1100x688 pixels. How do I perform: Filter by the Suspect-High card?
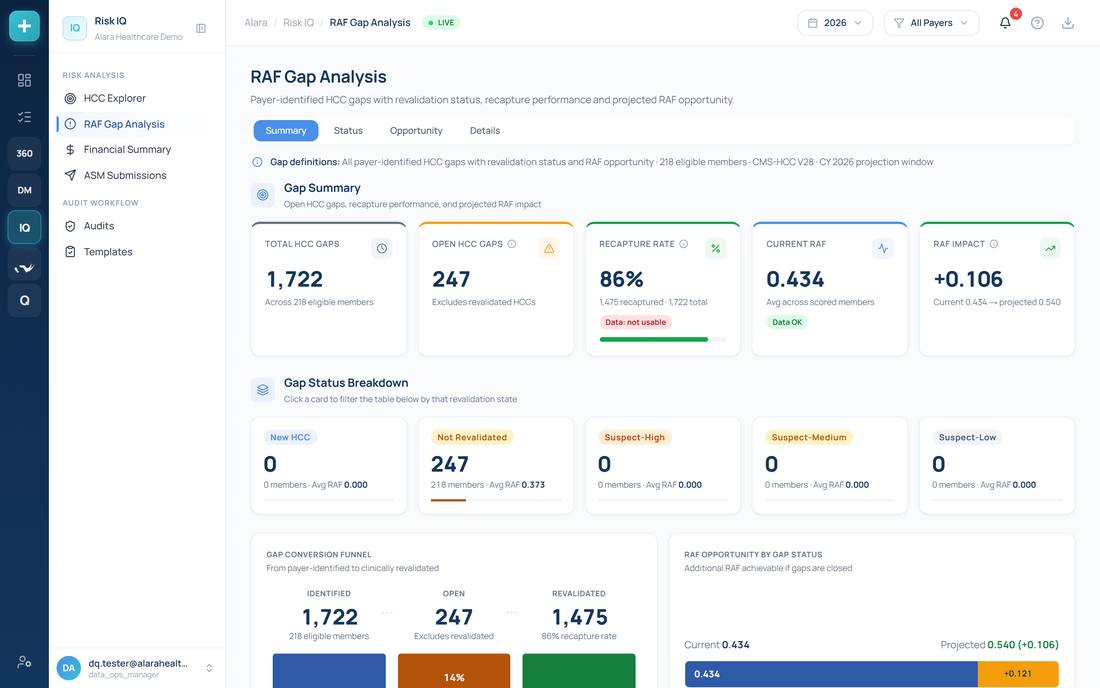tap(662, 466)
